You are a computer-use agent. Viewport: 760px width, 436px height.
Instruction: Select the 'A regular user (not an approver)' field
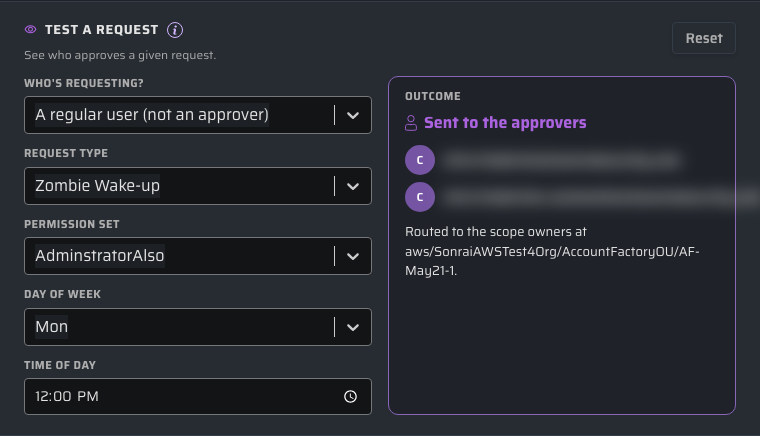(198, 115)
